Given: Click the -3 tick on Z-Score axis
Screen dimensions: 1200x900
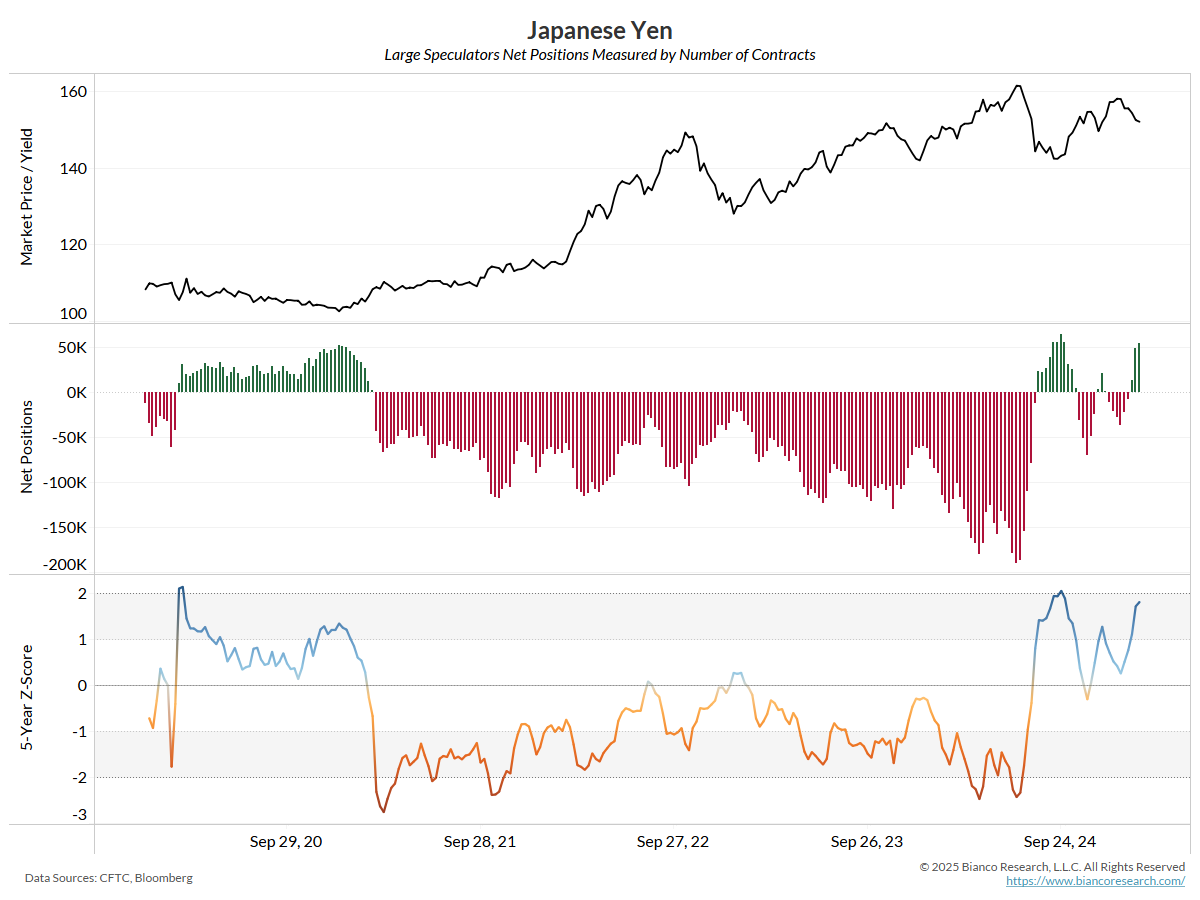Looking at the screenshot, I should [80, 815].
